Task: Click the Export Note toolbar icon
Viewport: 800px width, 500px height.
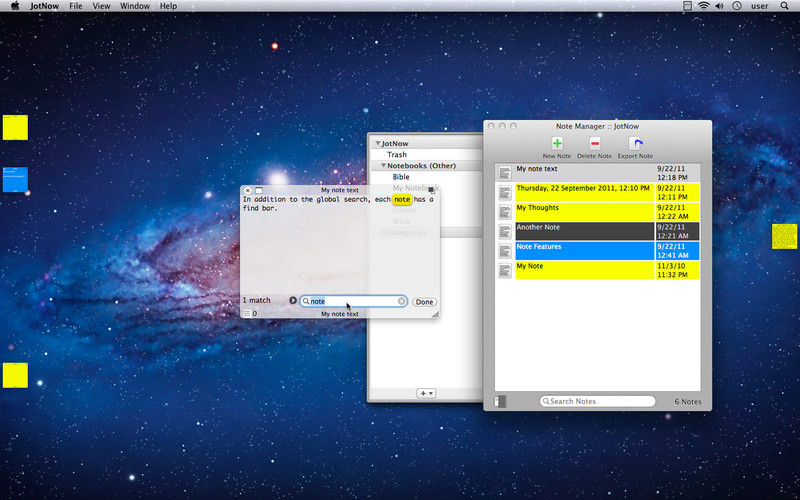Action: (x=634, y=144)
